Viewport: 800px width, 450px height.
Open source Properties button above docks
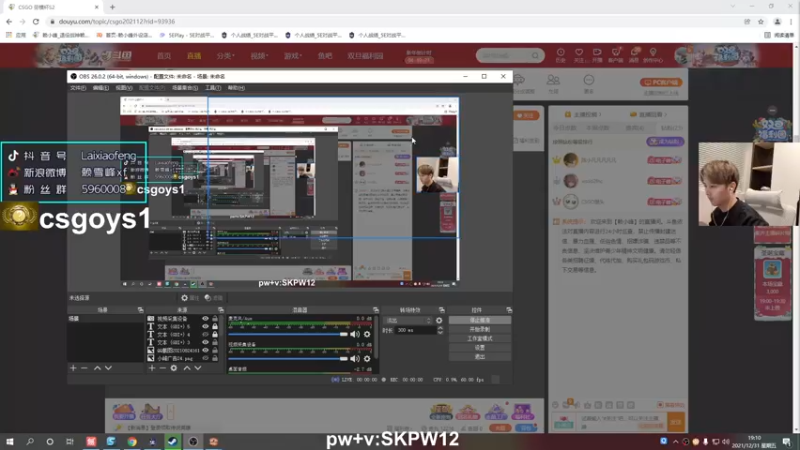pyautogui.click(x=190, y=298)
